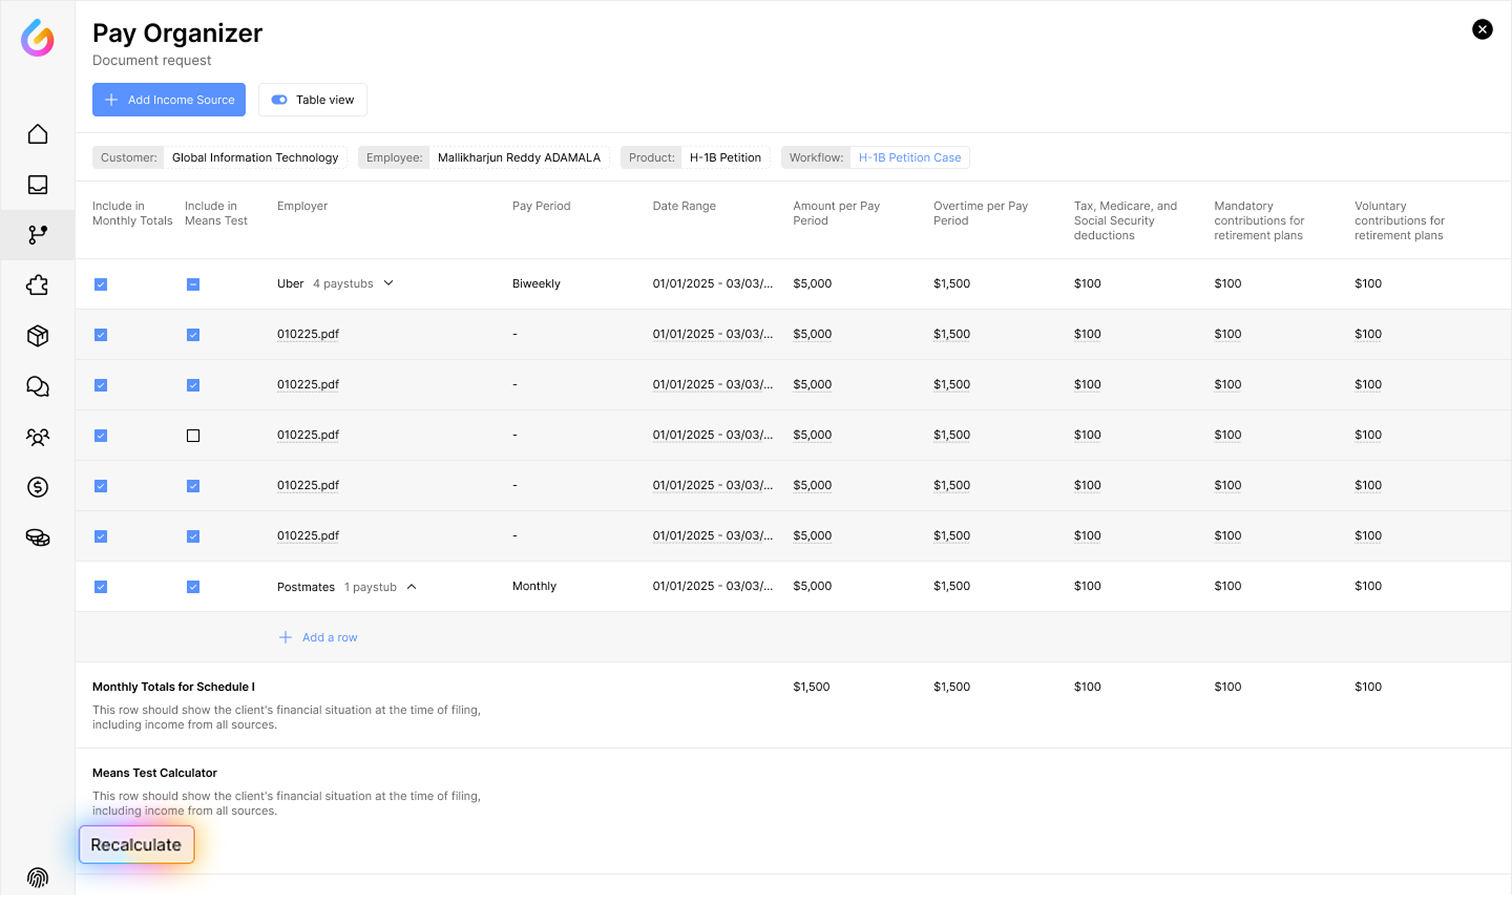Image resolution: width=1512 pixels, height=898 pixels.
Task: Collapse the Uber paystubs chevron
Action: [x=389, y=283]
